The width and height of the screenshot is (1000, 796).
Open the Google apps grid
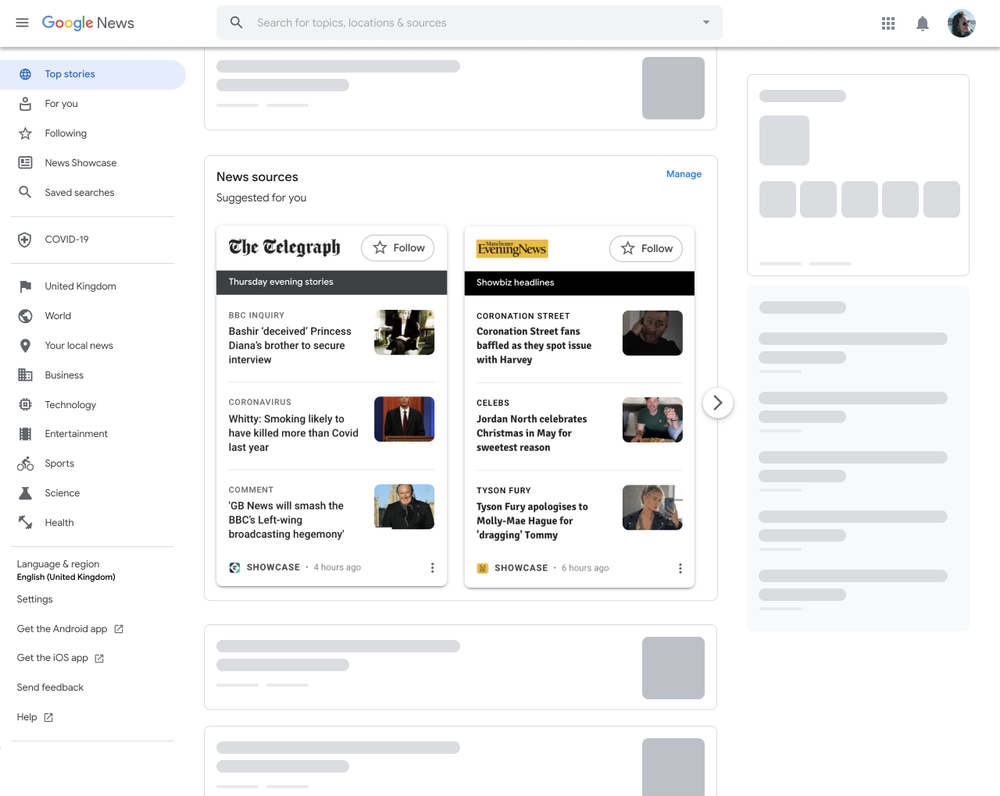point(888,23)
